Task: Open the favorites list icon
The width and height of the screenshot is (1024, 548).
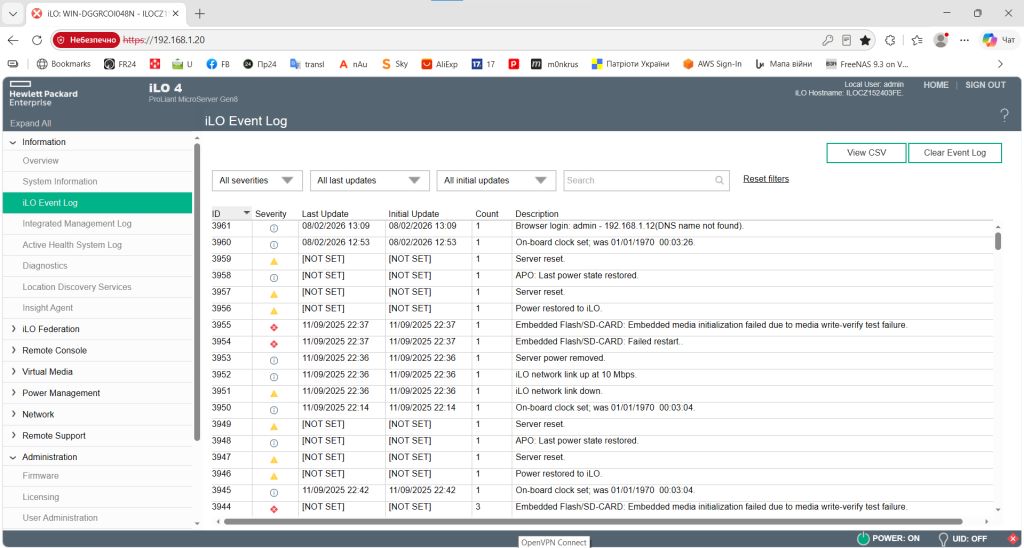Action: coord(917,40)
